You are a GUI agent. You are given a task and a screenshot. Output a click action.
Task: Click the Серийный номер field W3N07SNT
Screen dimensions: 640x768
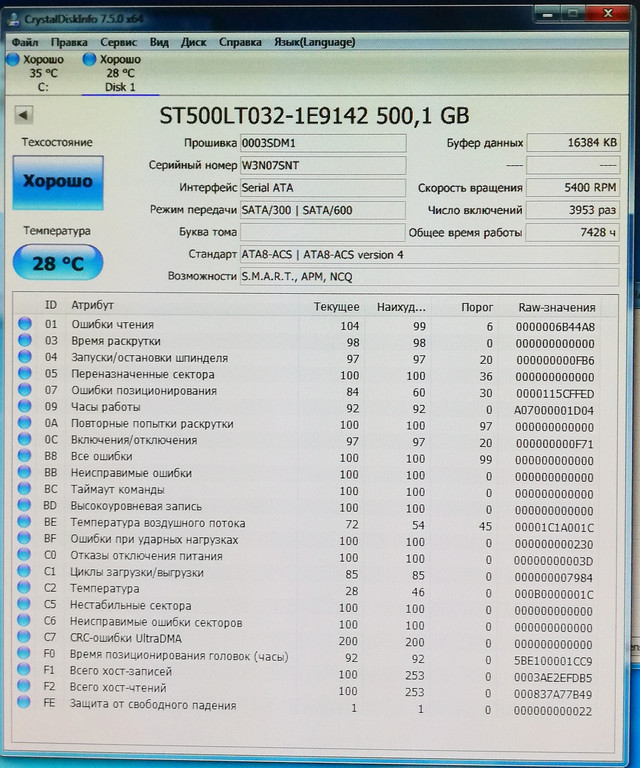(x=322, y=165)
